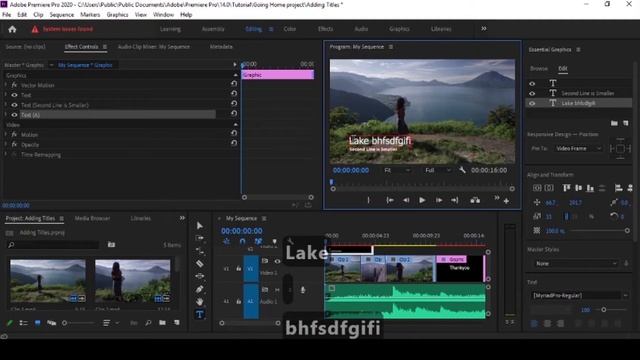
Task: Open the Graphics menu
Action: pyautogui.click(x=117, y=15)
